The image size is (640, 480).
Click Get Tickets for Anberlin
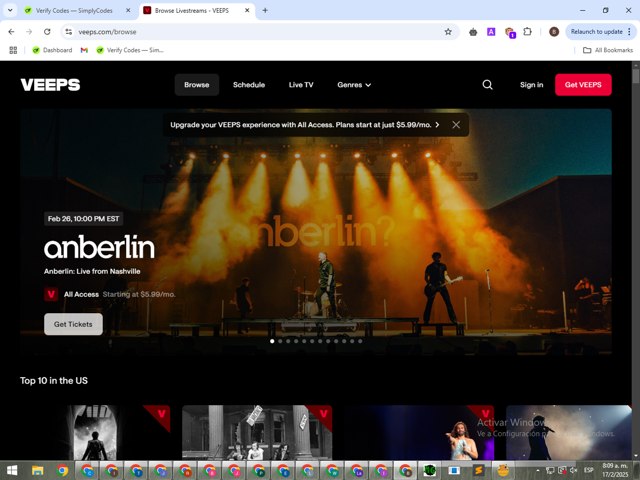[73, 324]
